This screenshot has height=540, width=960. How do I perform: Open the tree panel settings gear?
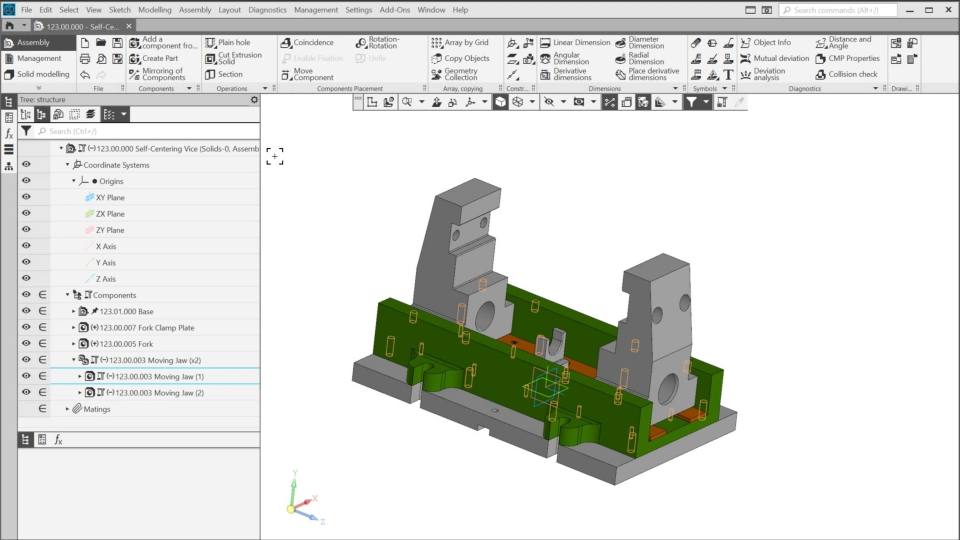[254, 100]
